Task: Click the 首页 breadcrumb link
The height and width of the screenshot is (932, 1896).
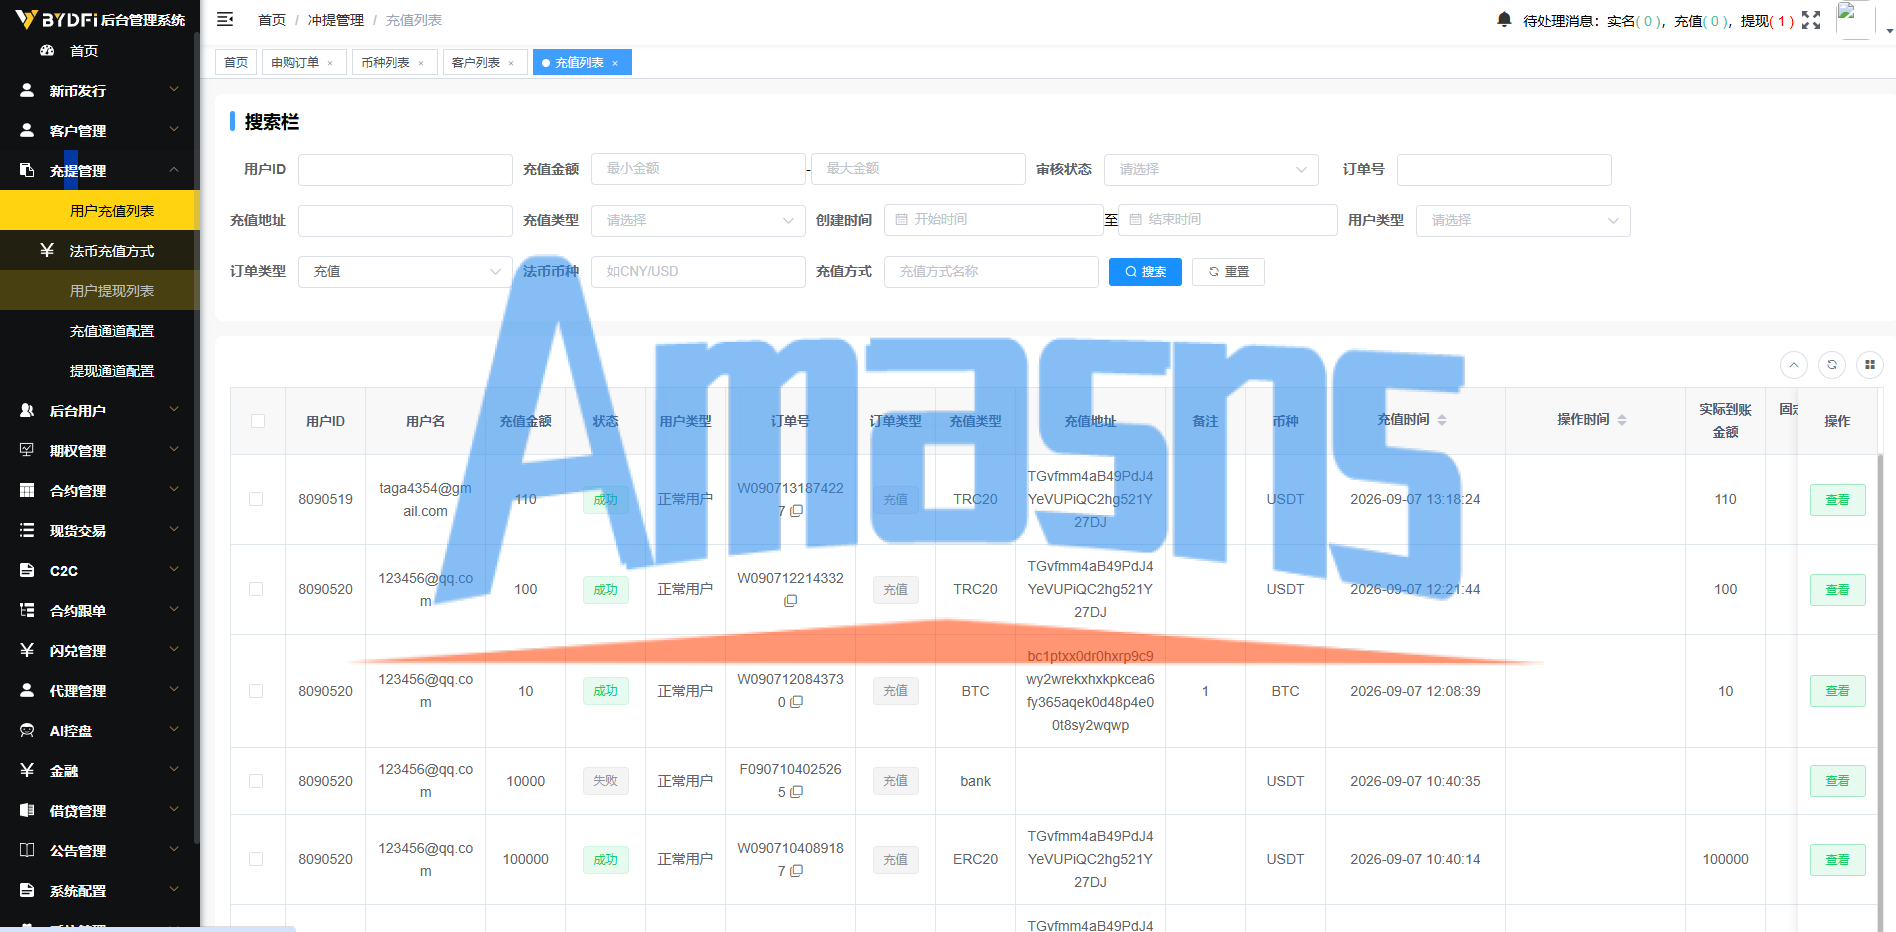Action: [272, 20]
